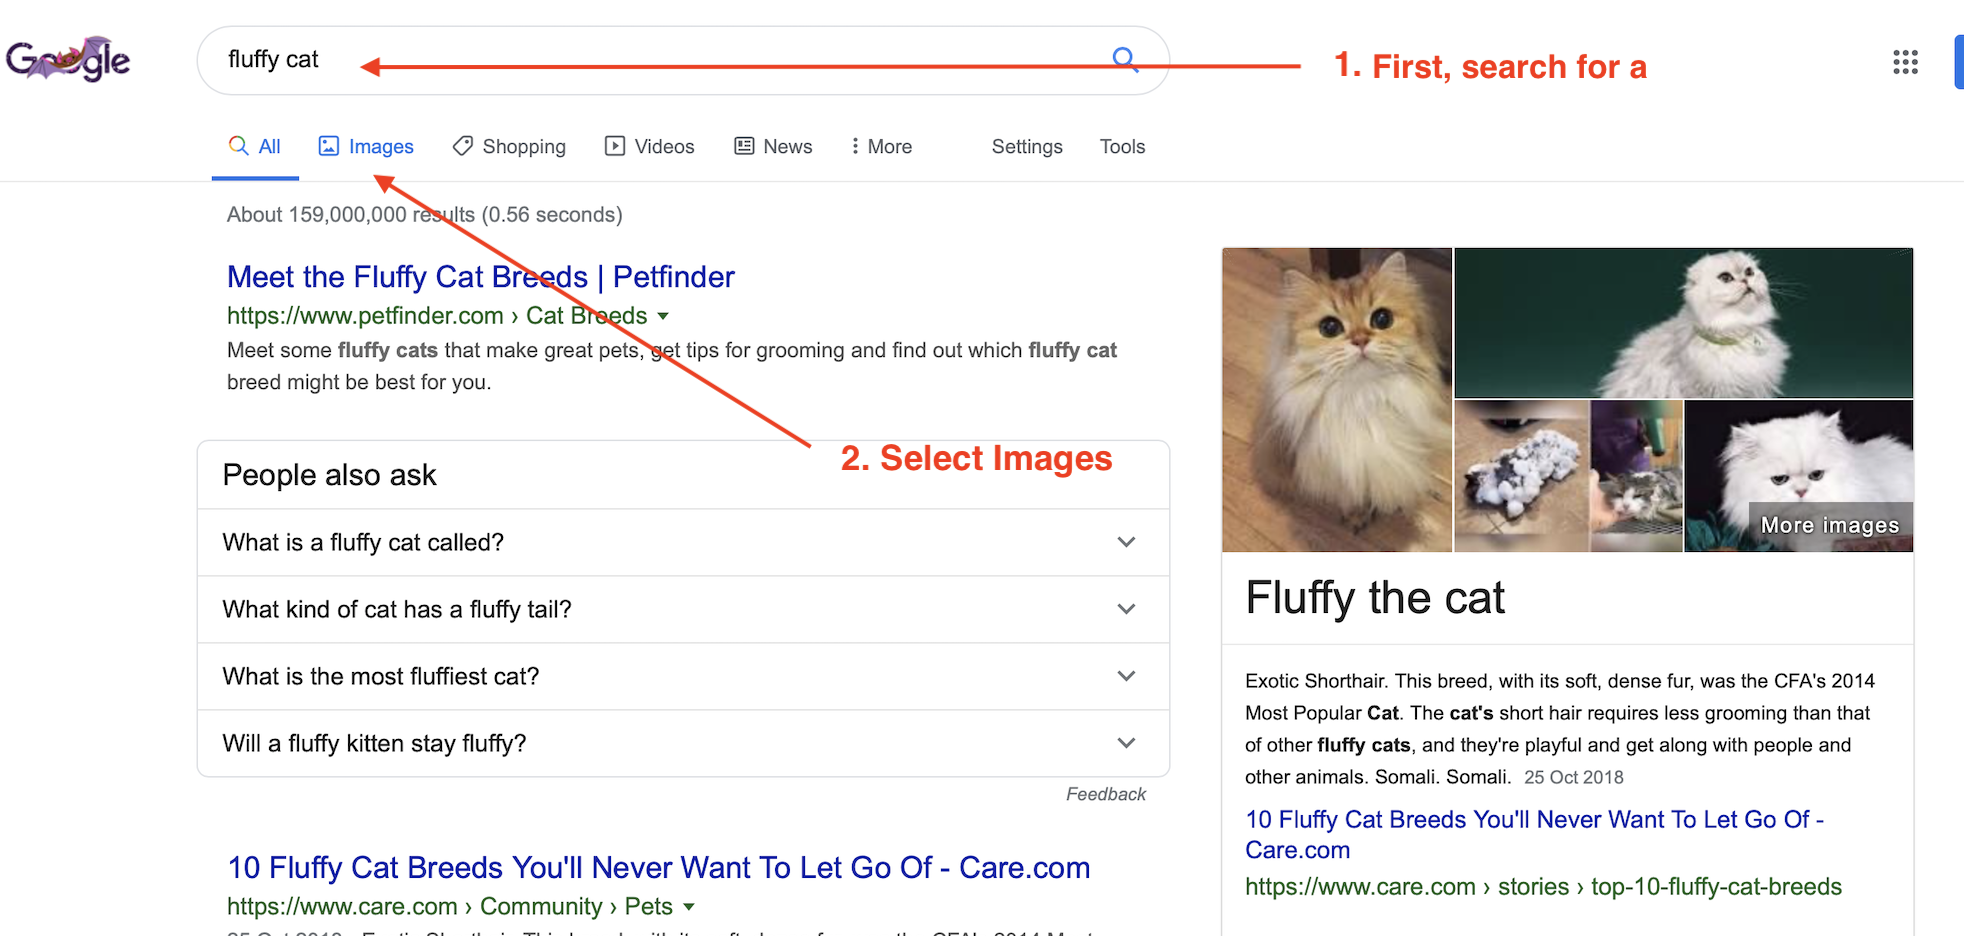
Task: Select the All search tab
Action: (255, 147)
